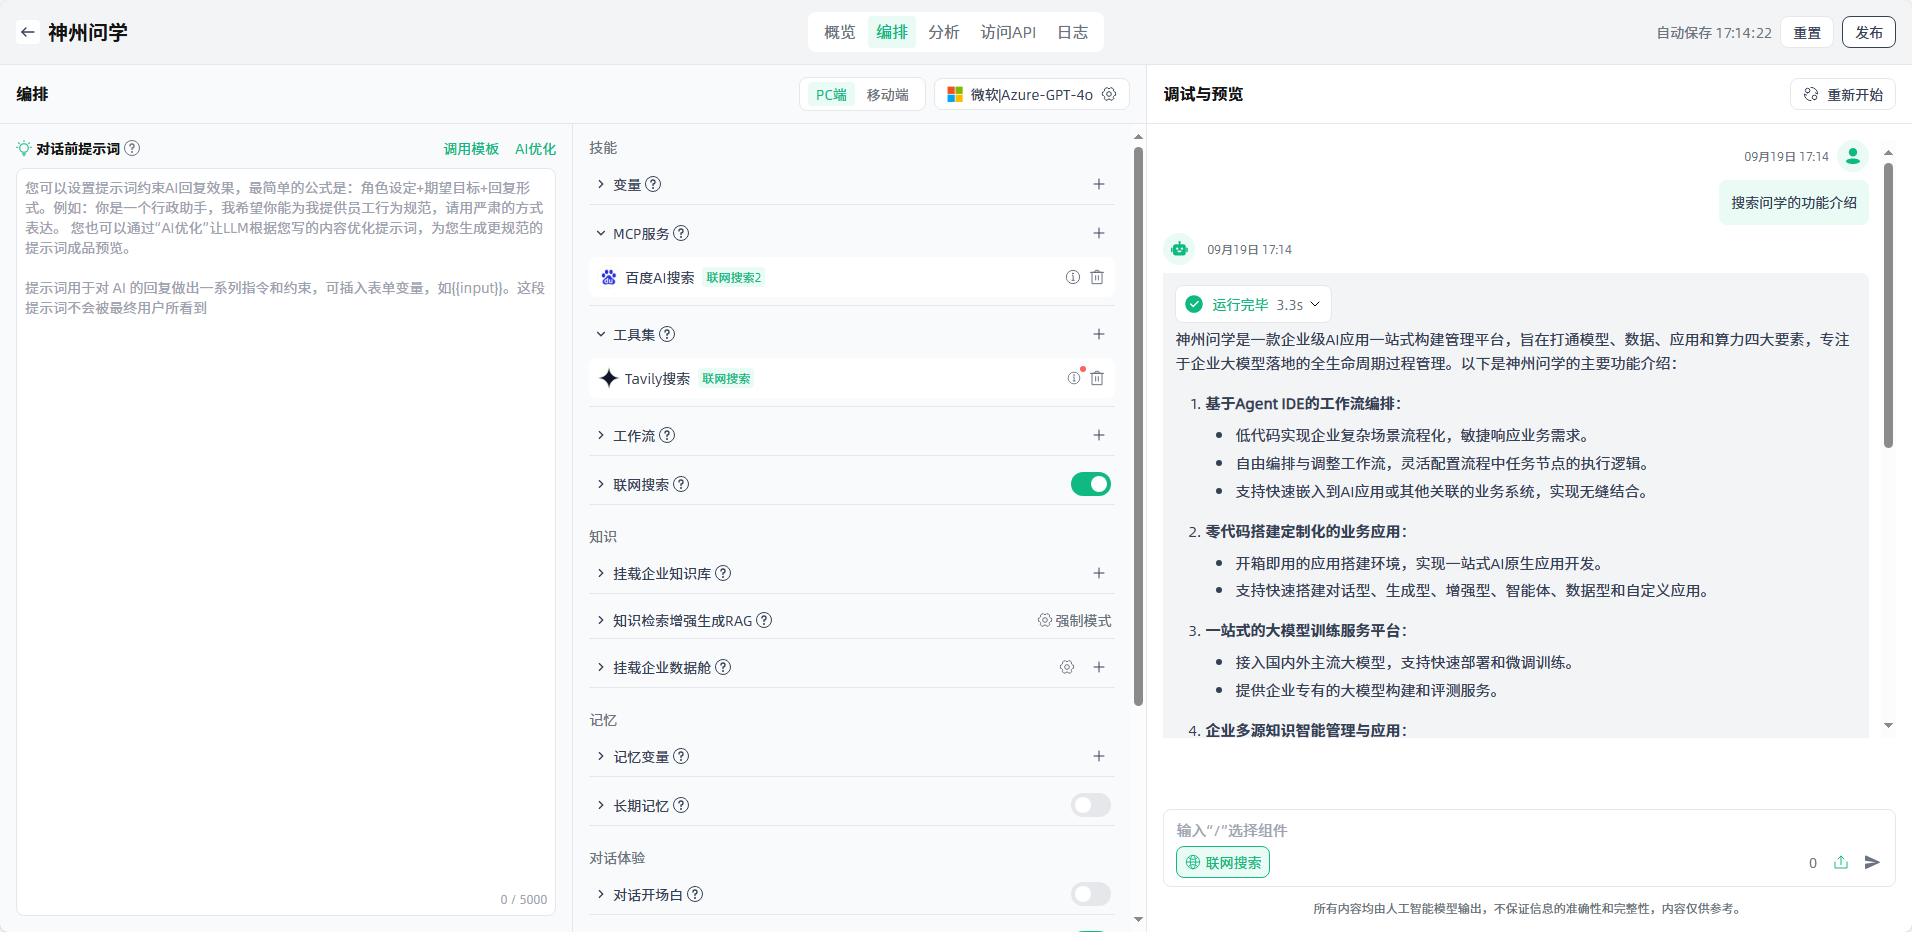Delete the Tavily搜索 tool
This screenshot has height=932, width=1912.
click(x=1097, y=378)
